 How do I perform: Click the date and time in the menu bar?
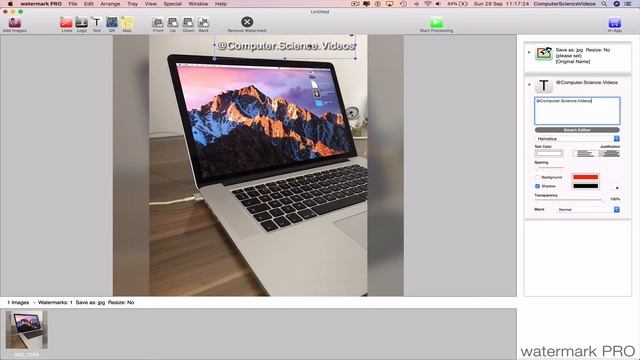501,4
